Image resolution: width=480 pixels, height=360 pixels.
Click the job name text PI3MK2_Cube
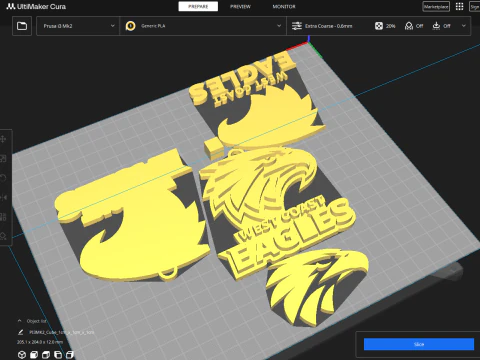(62, 332)
